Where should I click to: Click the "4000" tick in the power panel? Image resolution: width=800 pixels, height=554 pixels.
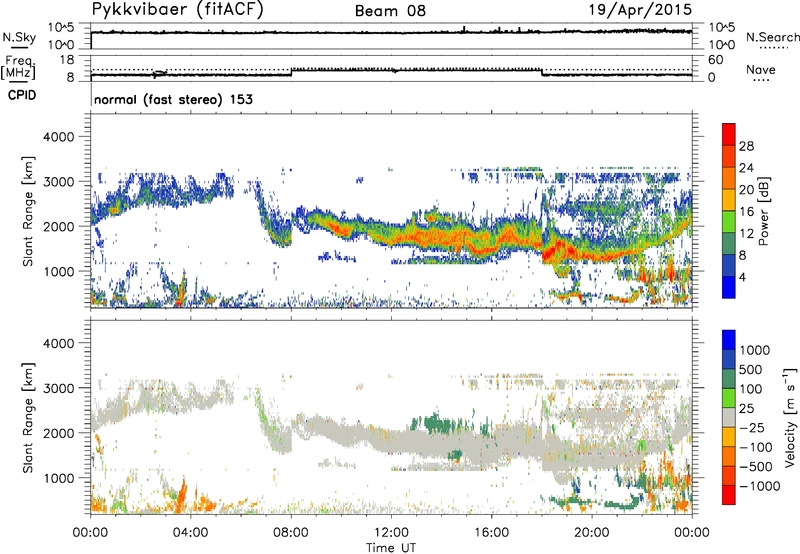[59, 137]
